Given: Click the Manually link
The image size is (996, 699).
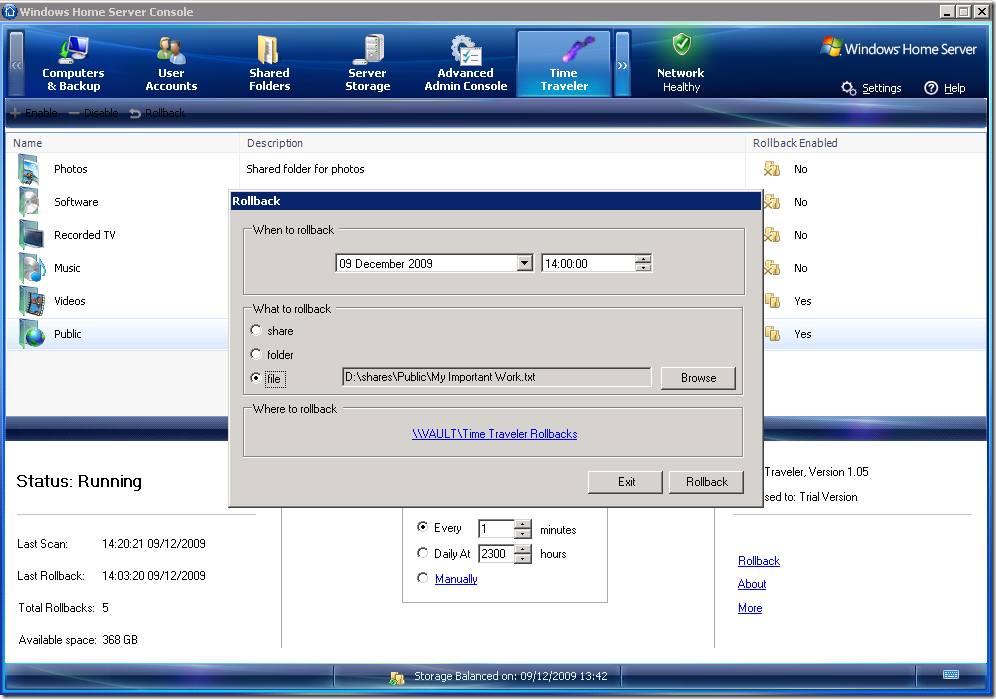Looking at the screenshot, I should (456, 579).
